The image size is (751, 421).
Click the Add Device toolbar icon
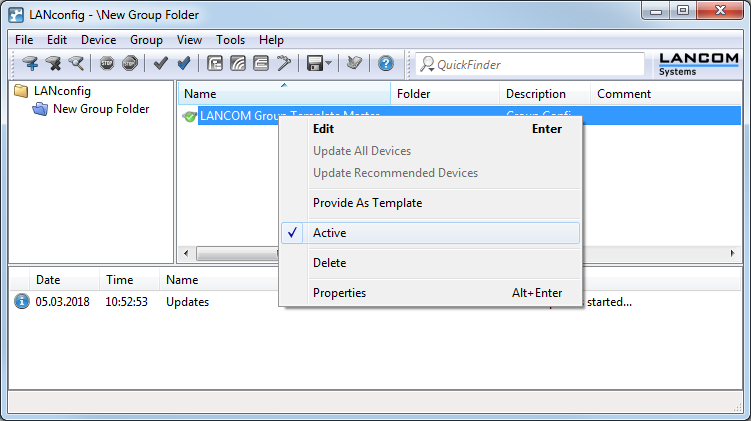[x=30, y=64]
